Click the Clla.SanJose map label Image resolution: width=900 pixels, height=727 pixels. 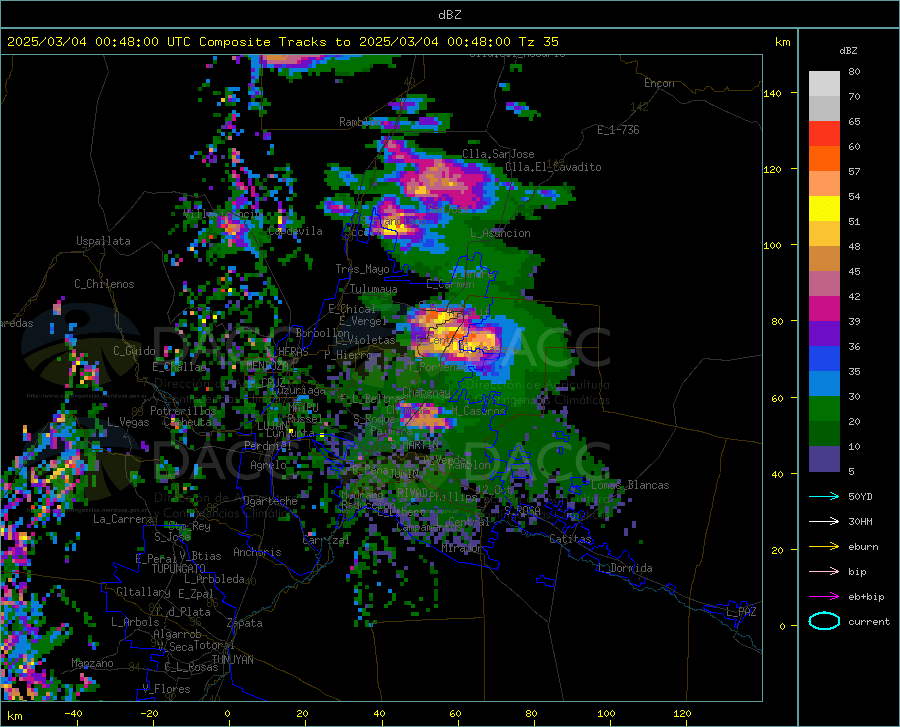click(x=498, y=154)
